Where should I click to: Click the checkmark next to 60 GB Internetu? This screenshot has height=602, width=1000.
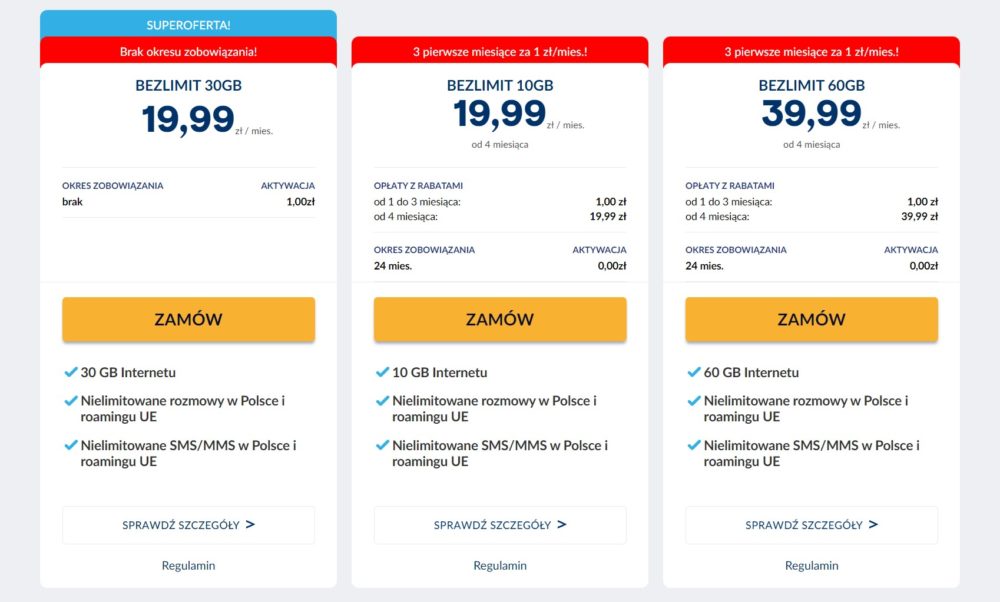coord(693,372)
